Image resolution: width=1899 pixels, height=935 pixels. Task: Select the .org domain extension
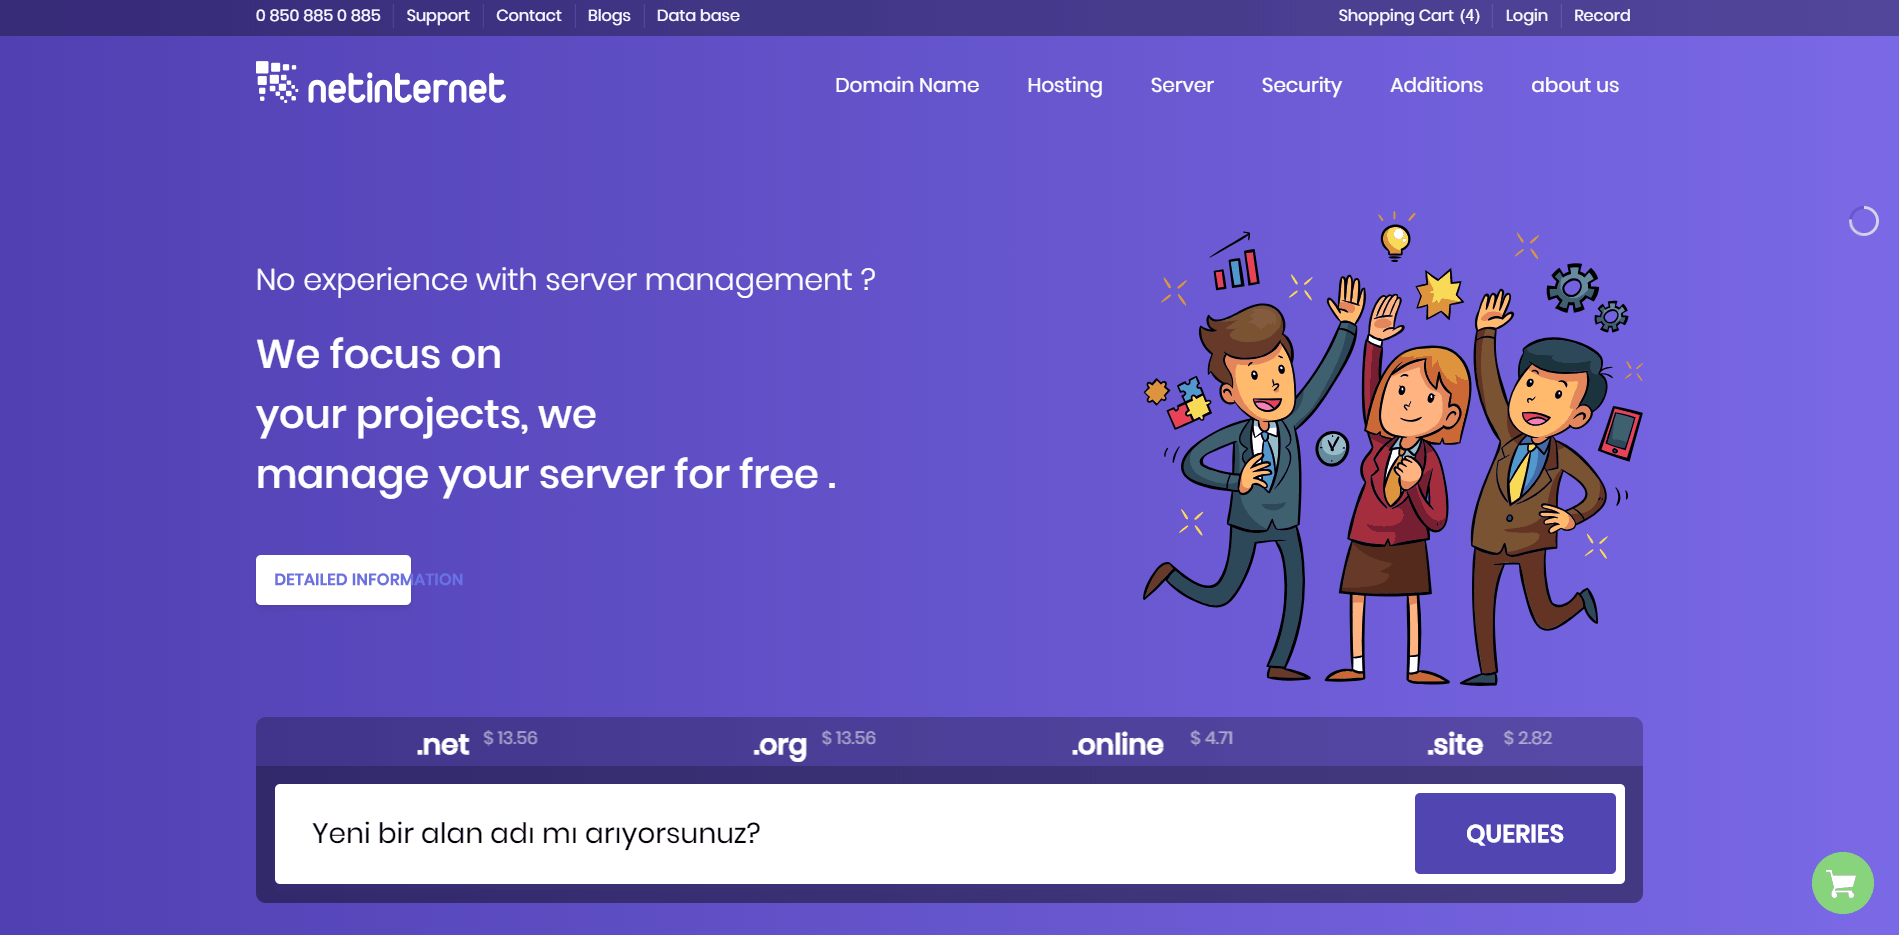(x=778, y=744)
